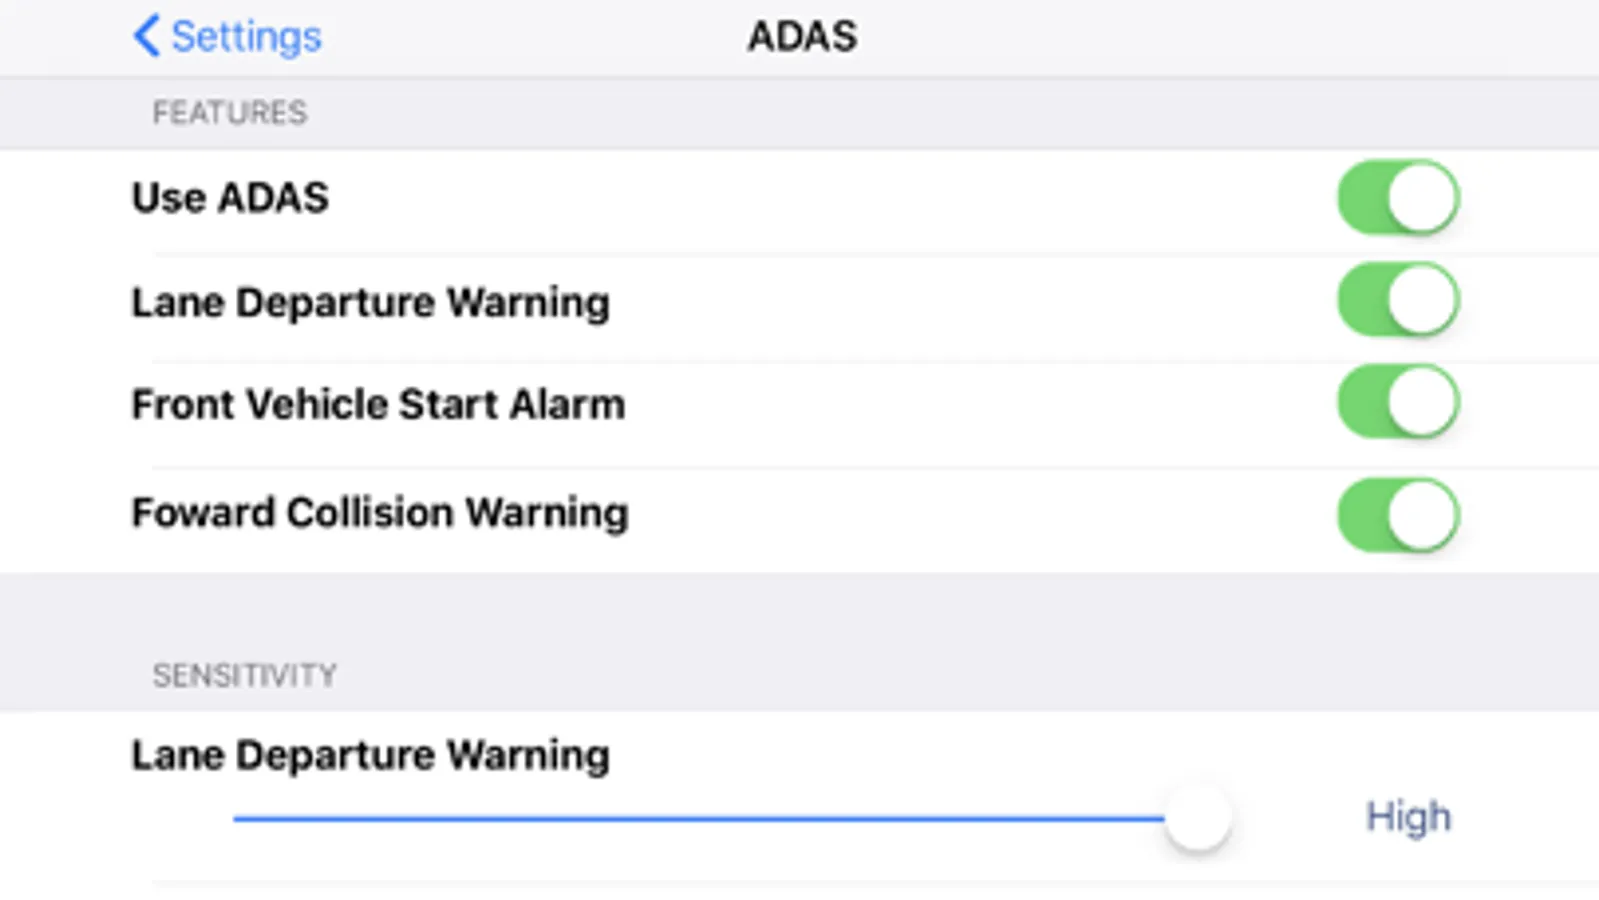Image resolution: width=1599 pixels, height=900 pixels.
Task: Go back via the Settings link
Action: tap(246, 37)
